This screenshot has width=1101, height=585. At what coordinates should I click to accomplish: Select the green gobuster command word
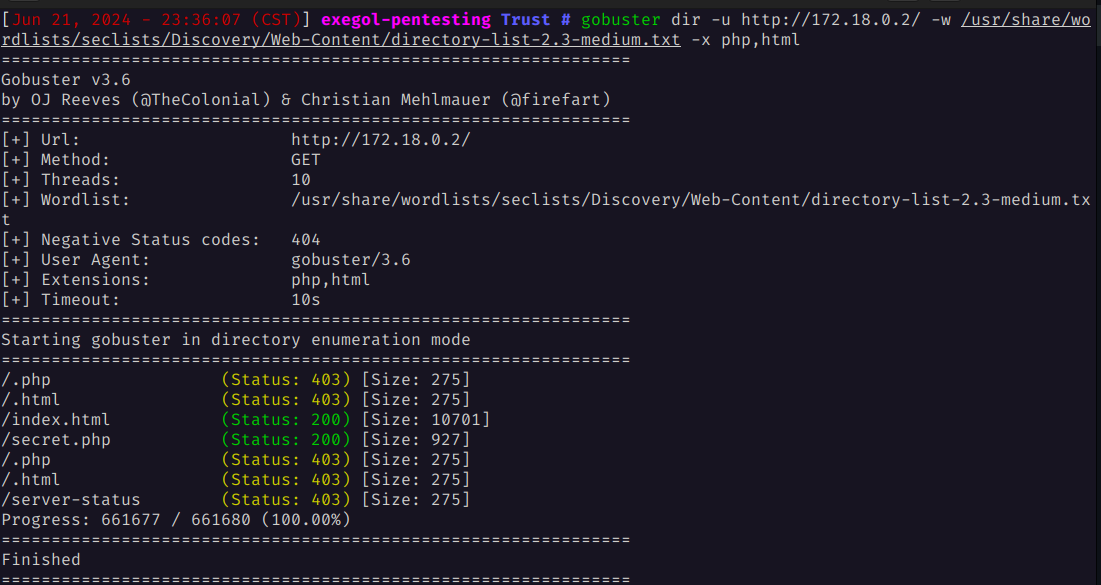click(621, 20)
